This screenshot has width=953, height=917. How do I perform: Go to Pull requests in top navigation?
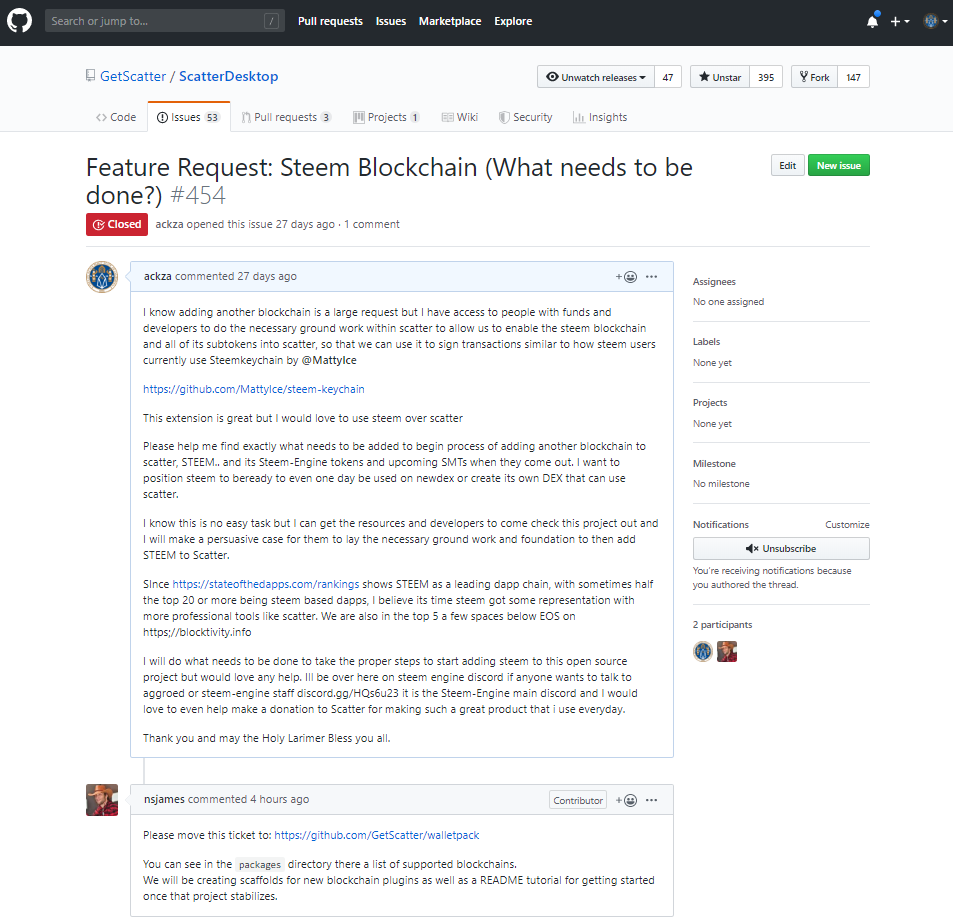pos(330,21)
